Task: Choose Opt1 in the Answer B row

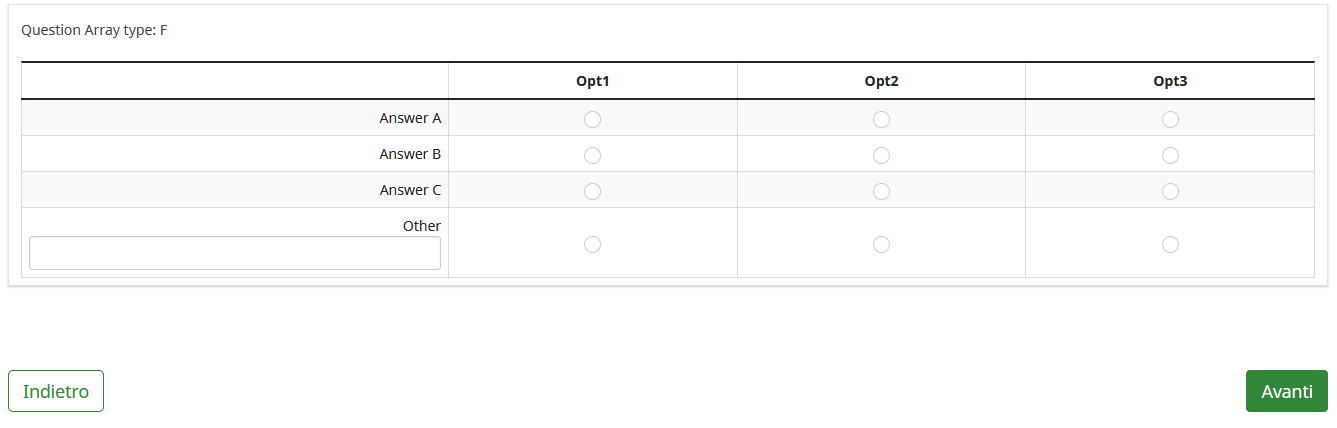Action: 592,156
